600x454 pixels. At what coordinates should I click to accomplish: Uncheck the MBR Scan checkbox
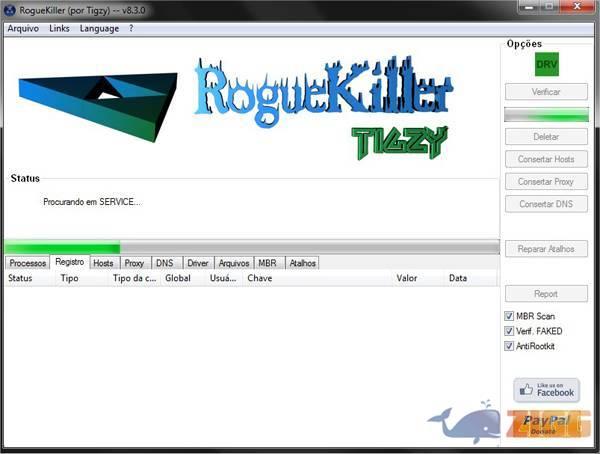510,316
